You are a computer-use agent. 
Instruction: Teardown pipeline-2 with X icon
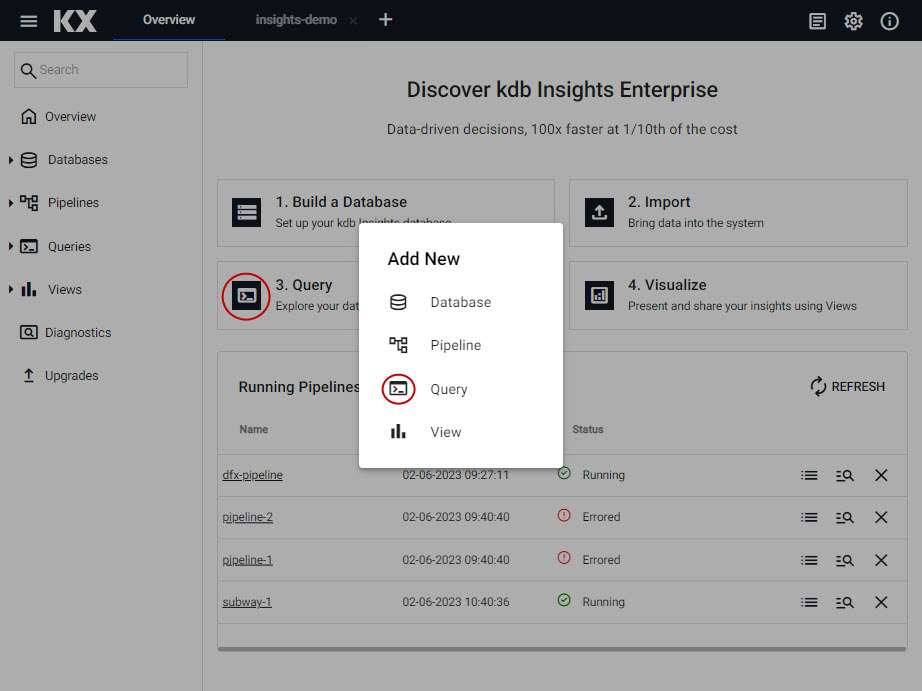[881, 518]
